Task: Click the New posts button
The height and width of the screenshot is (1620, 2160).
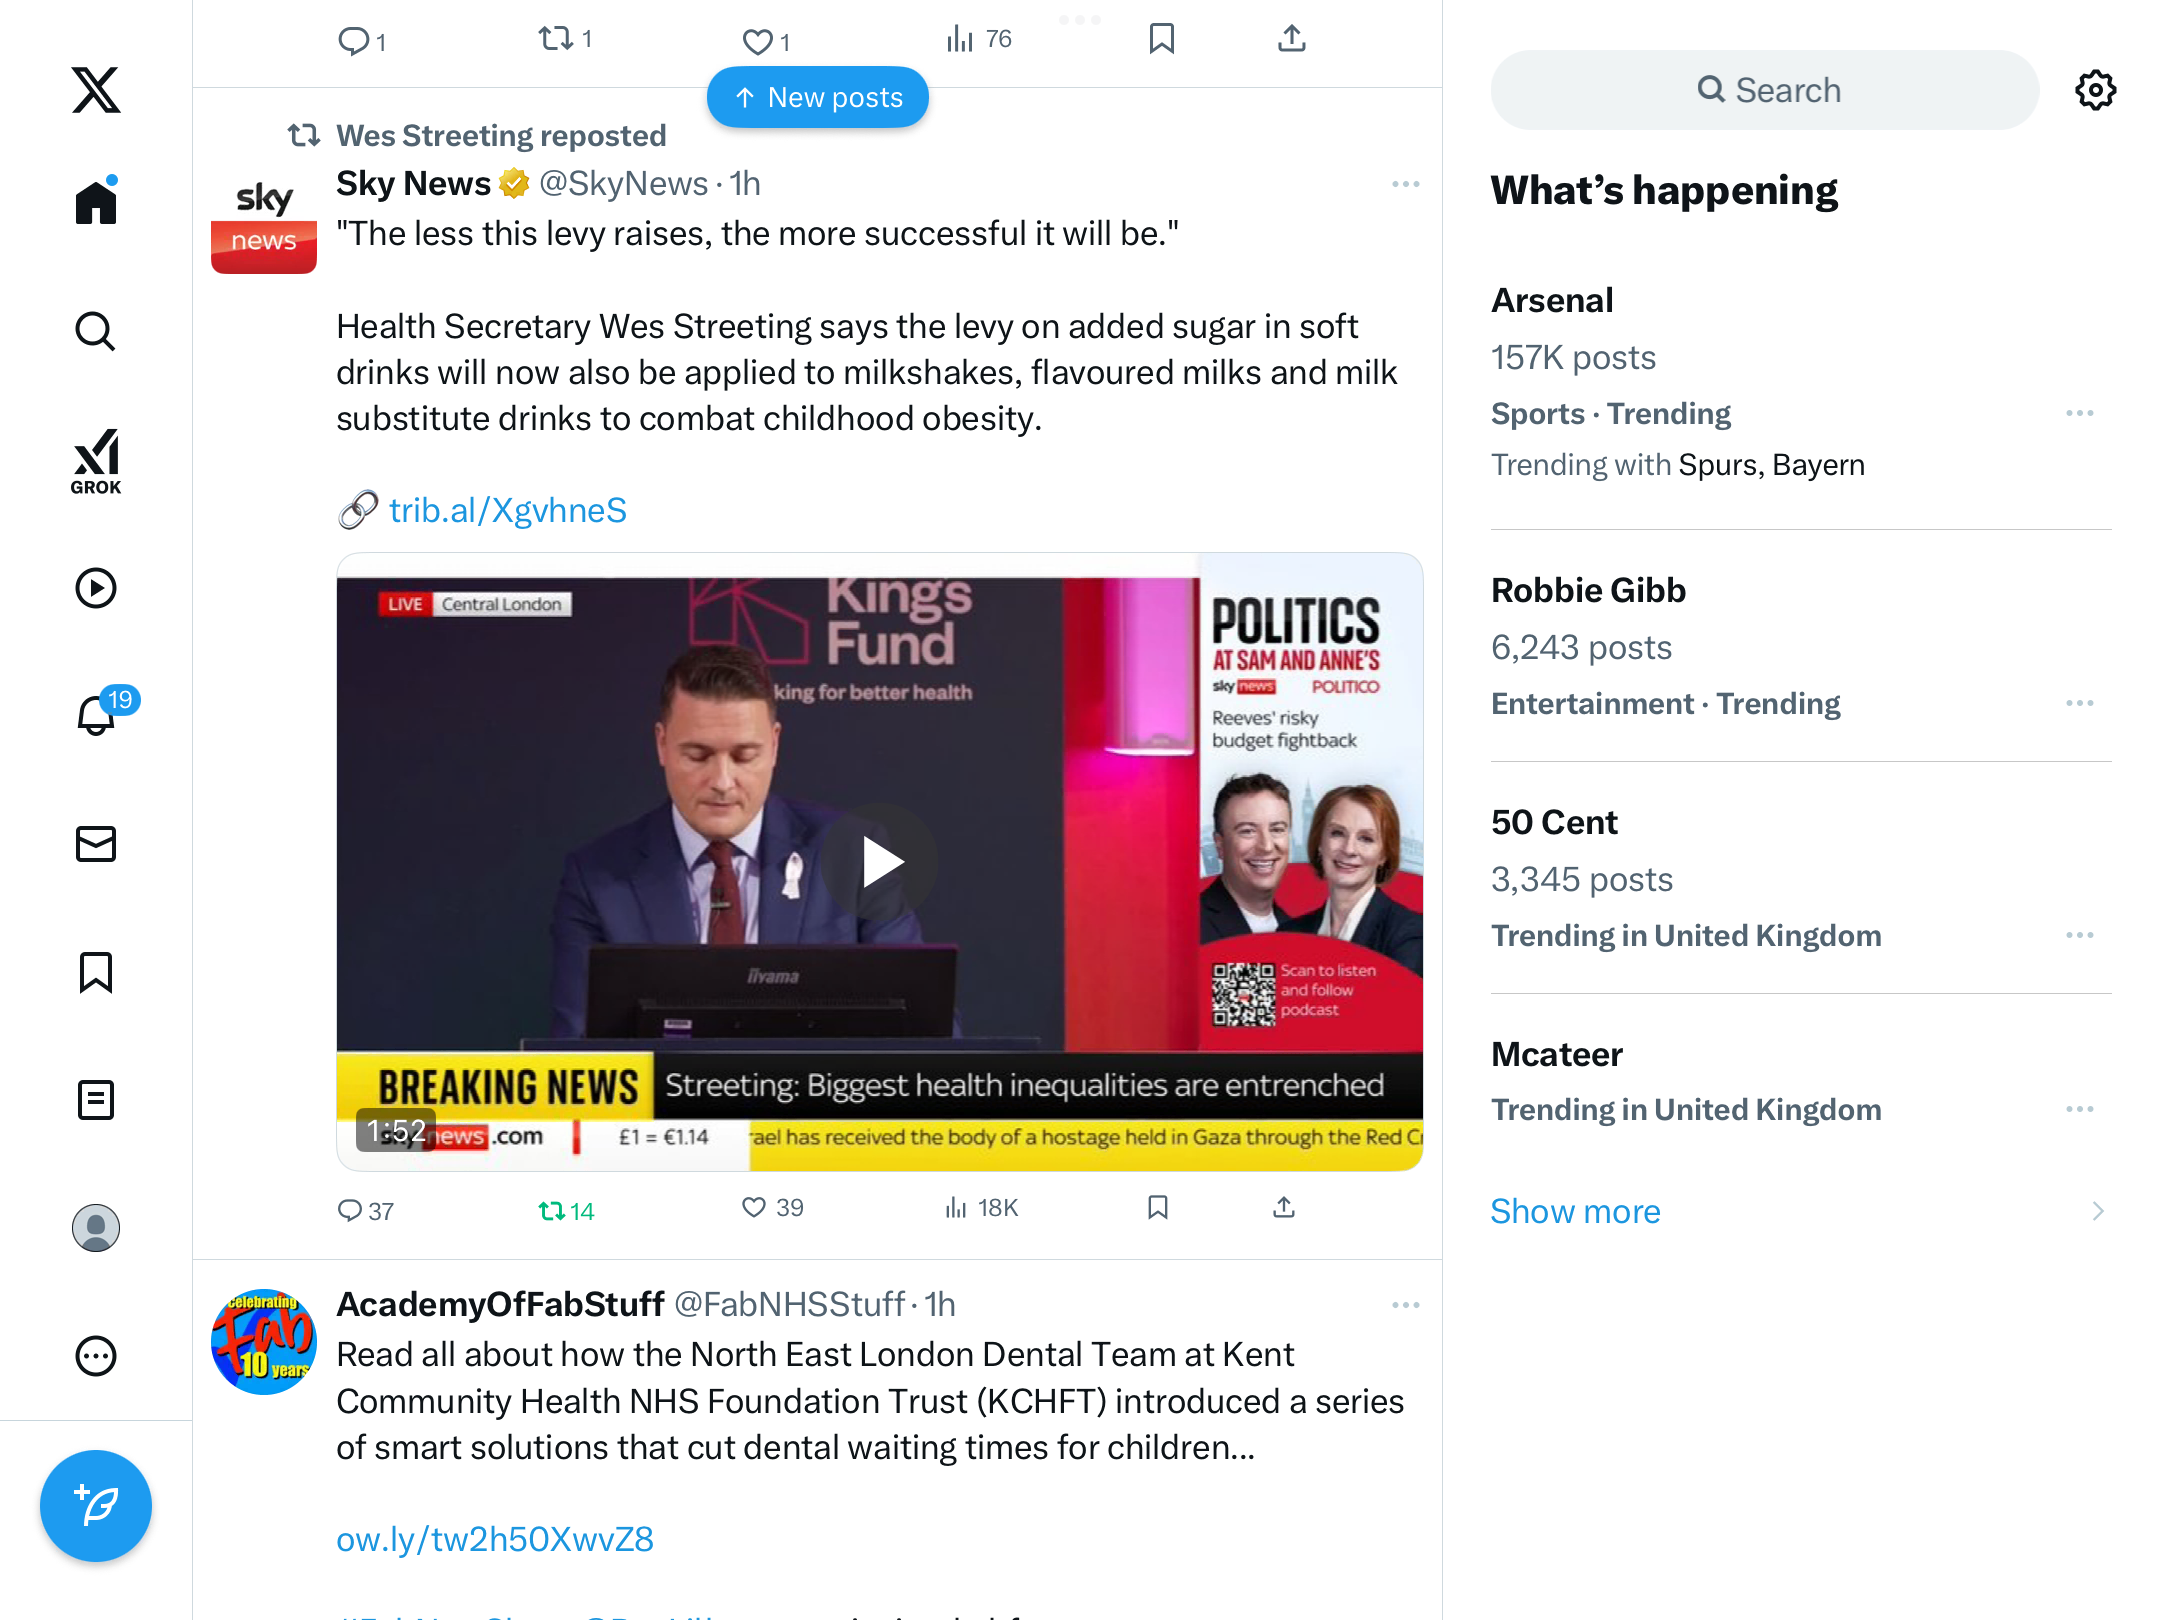Action: [818, 97]
